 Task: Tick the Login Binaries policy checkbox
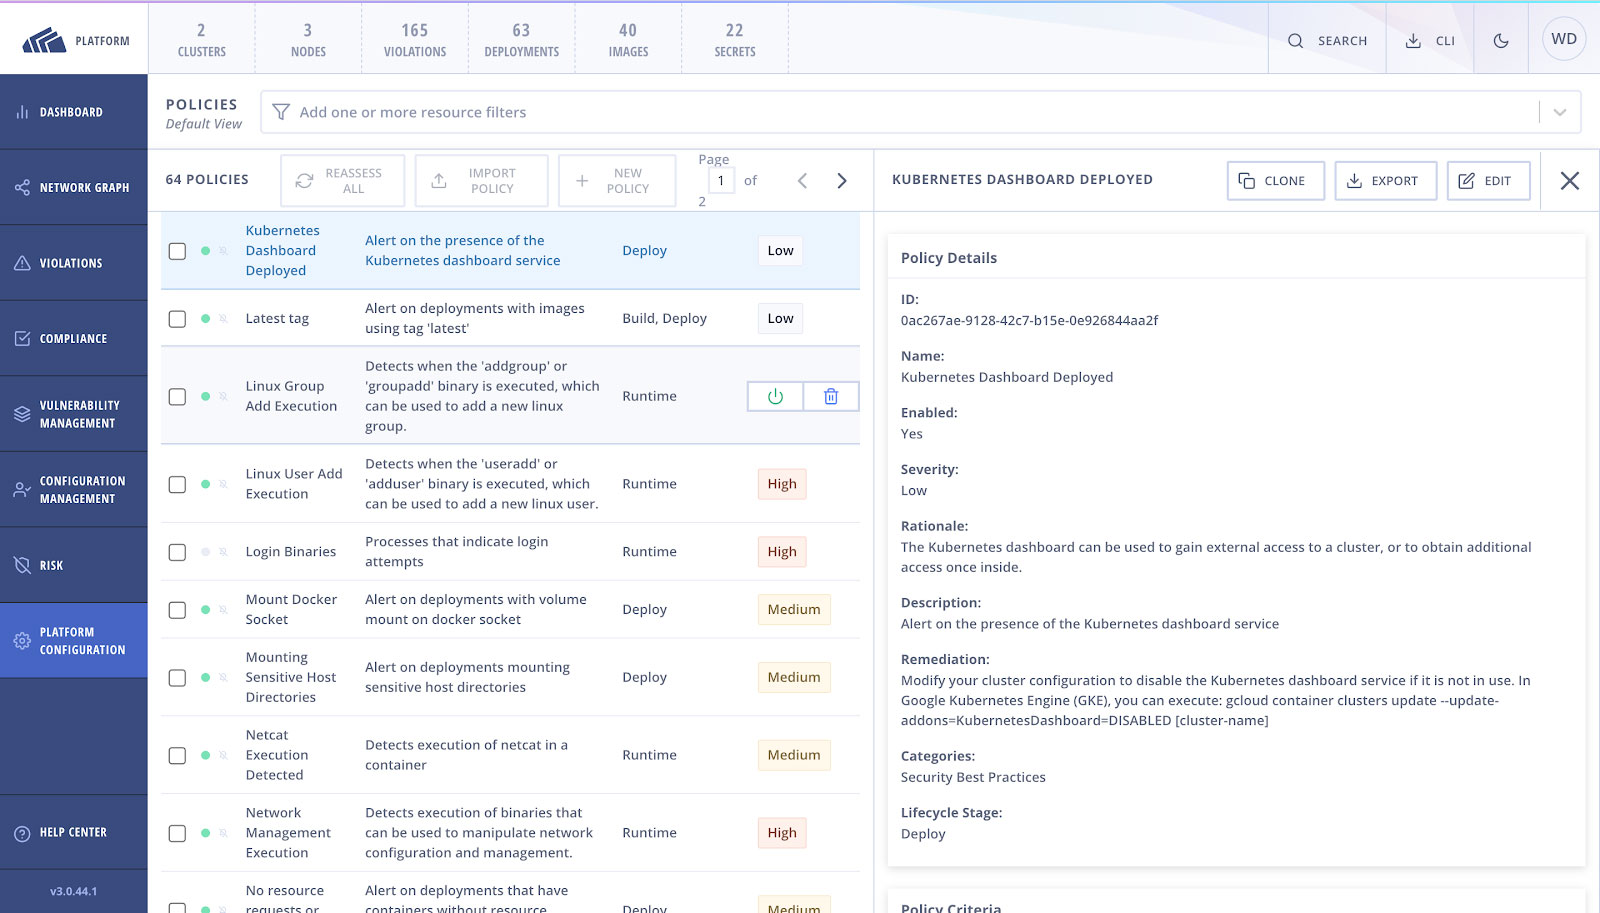(x=177, y=552)
